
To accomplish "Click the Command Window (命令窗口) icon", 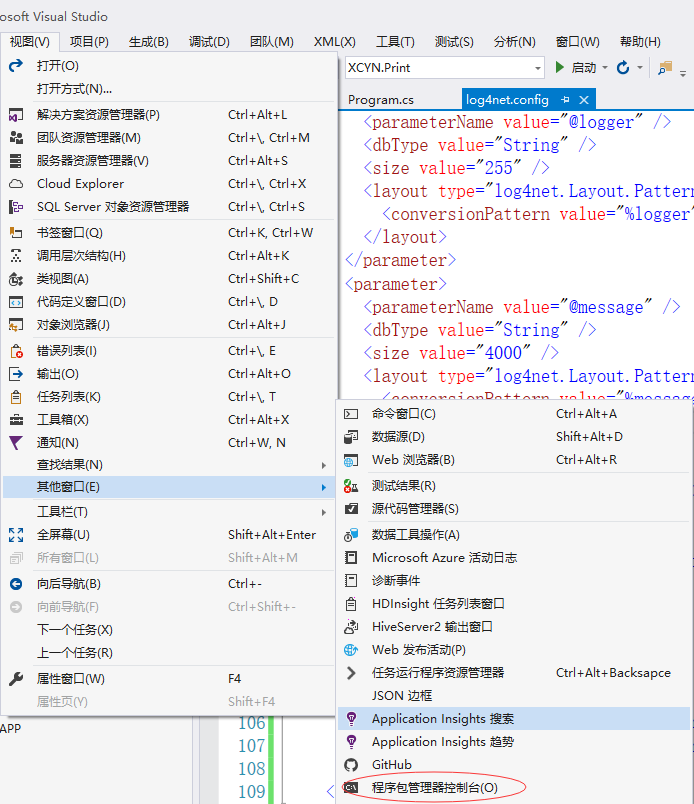I will pos(351,414).
